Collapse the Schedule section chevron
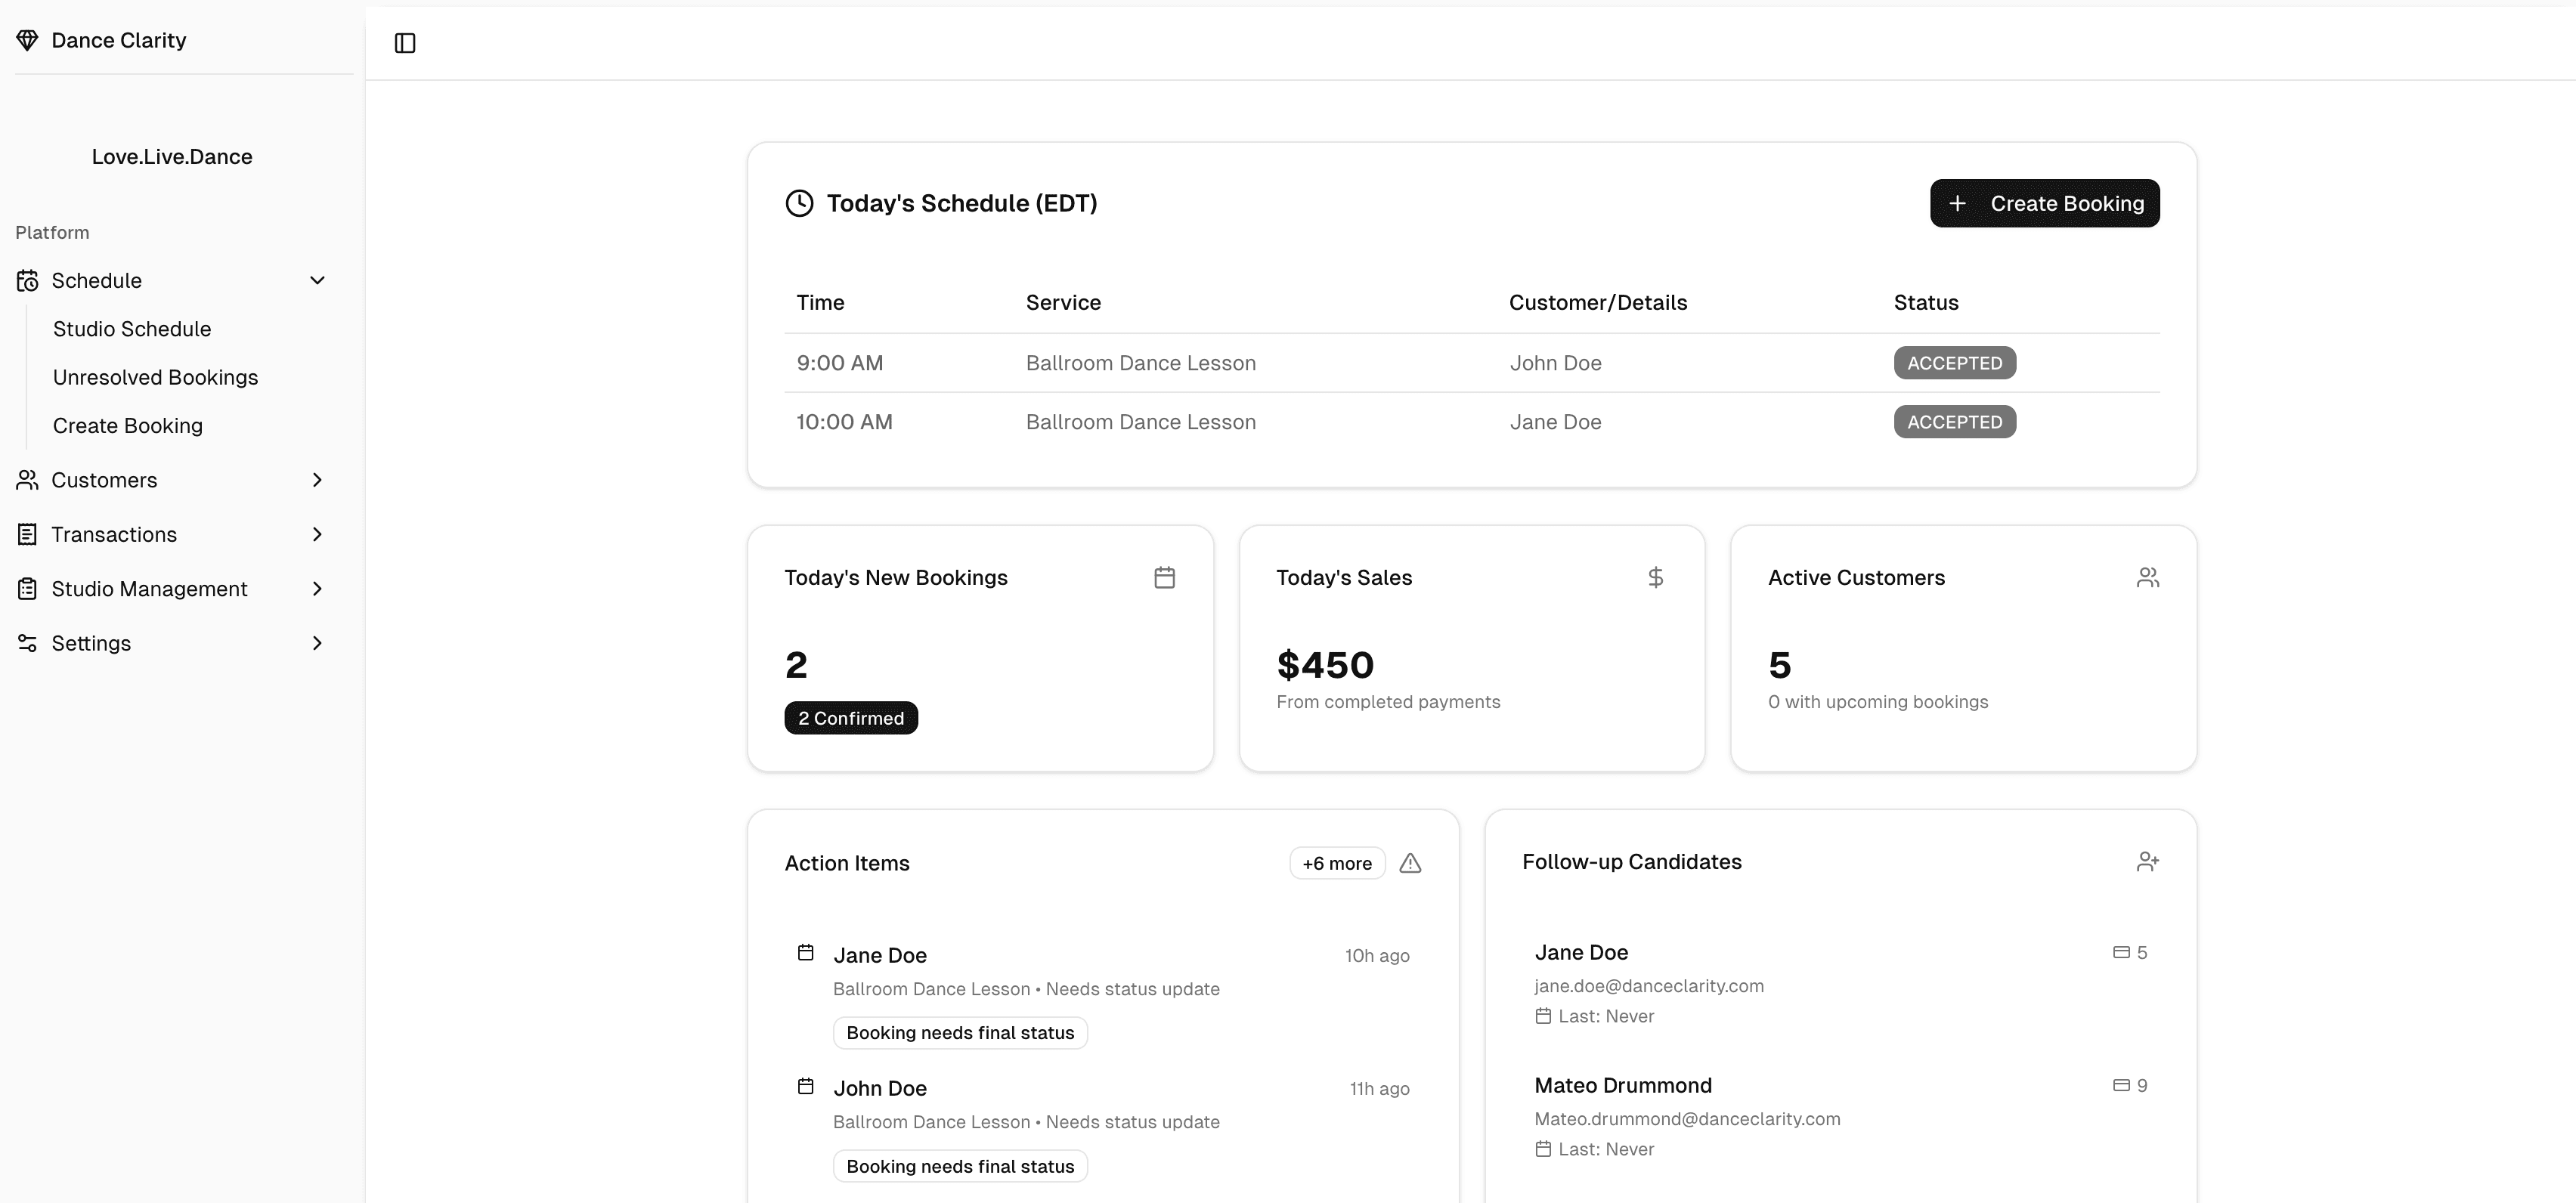The width and height of the screenshot is (2576, 1203). click(x=317, y=281)
